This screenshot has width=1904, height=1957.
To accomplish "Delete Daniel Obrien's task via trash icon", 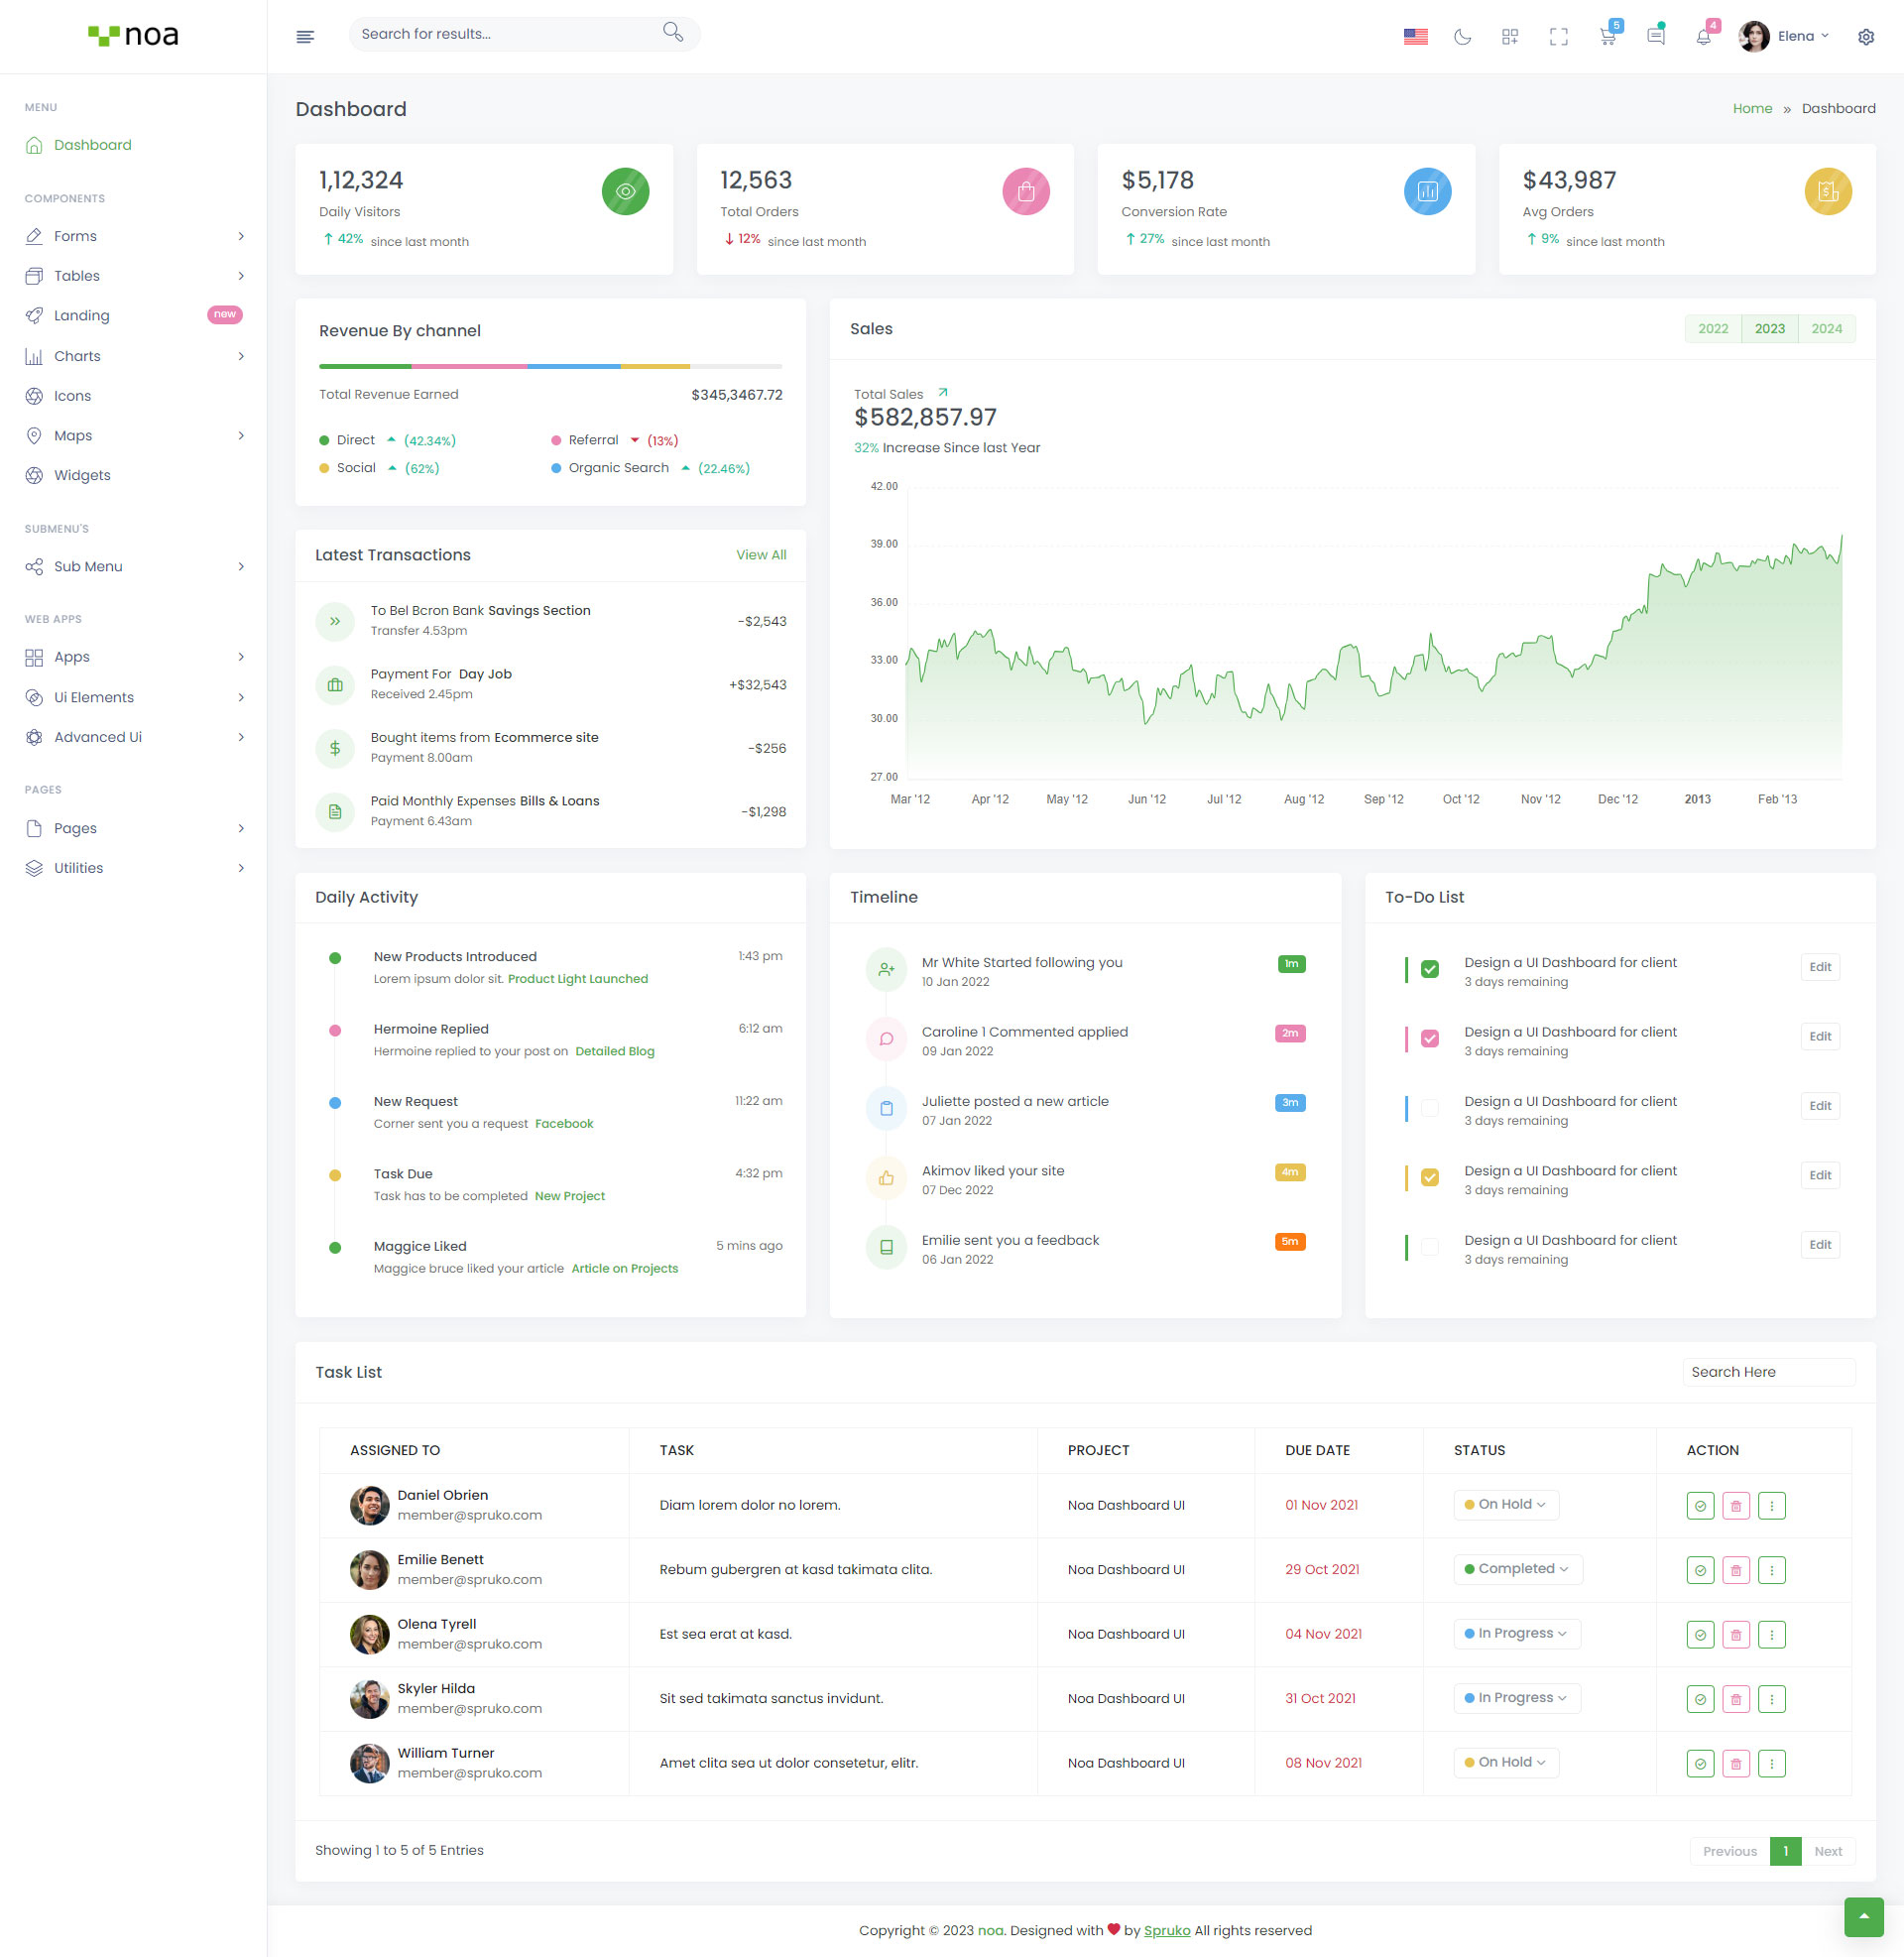I will (1736, 1505).
